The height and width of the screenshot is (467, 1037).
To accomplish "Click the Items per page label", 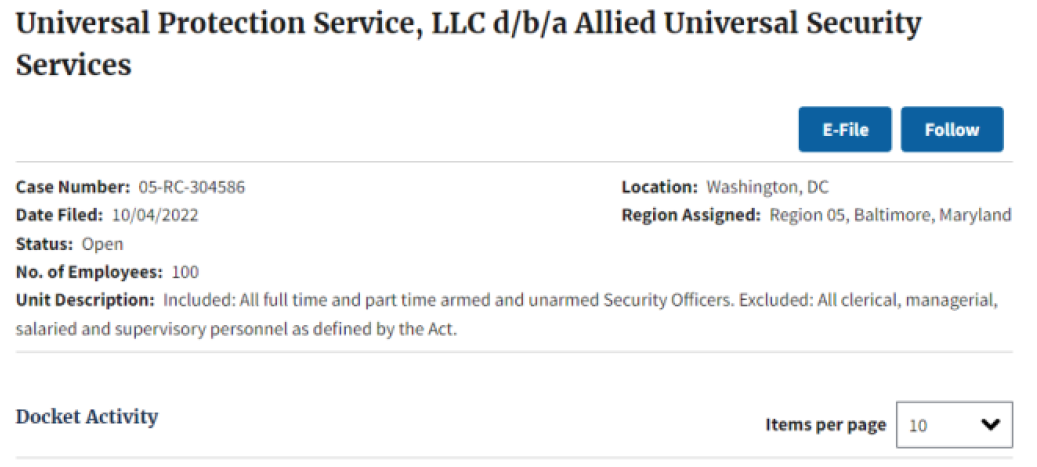I will tap(825, 425).
